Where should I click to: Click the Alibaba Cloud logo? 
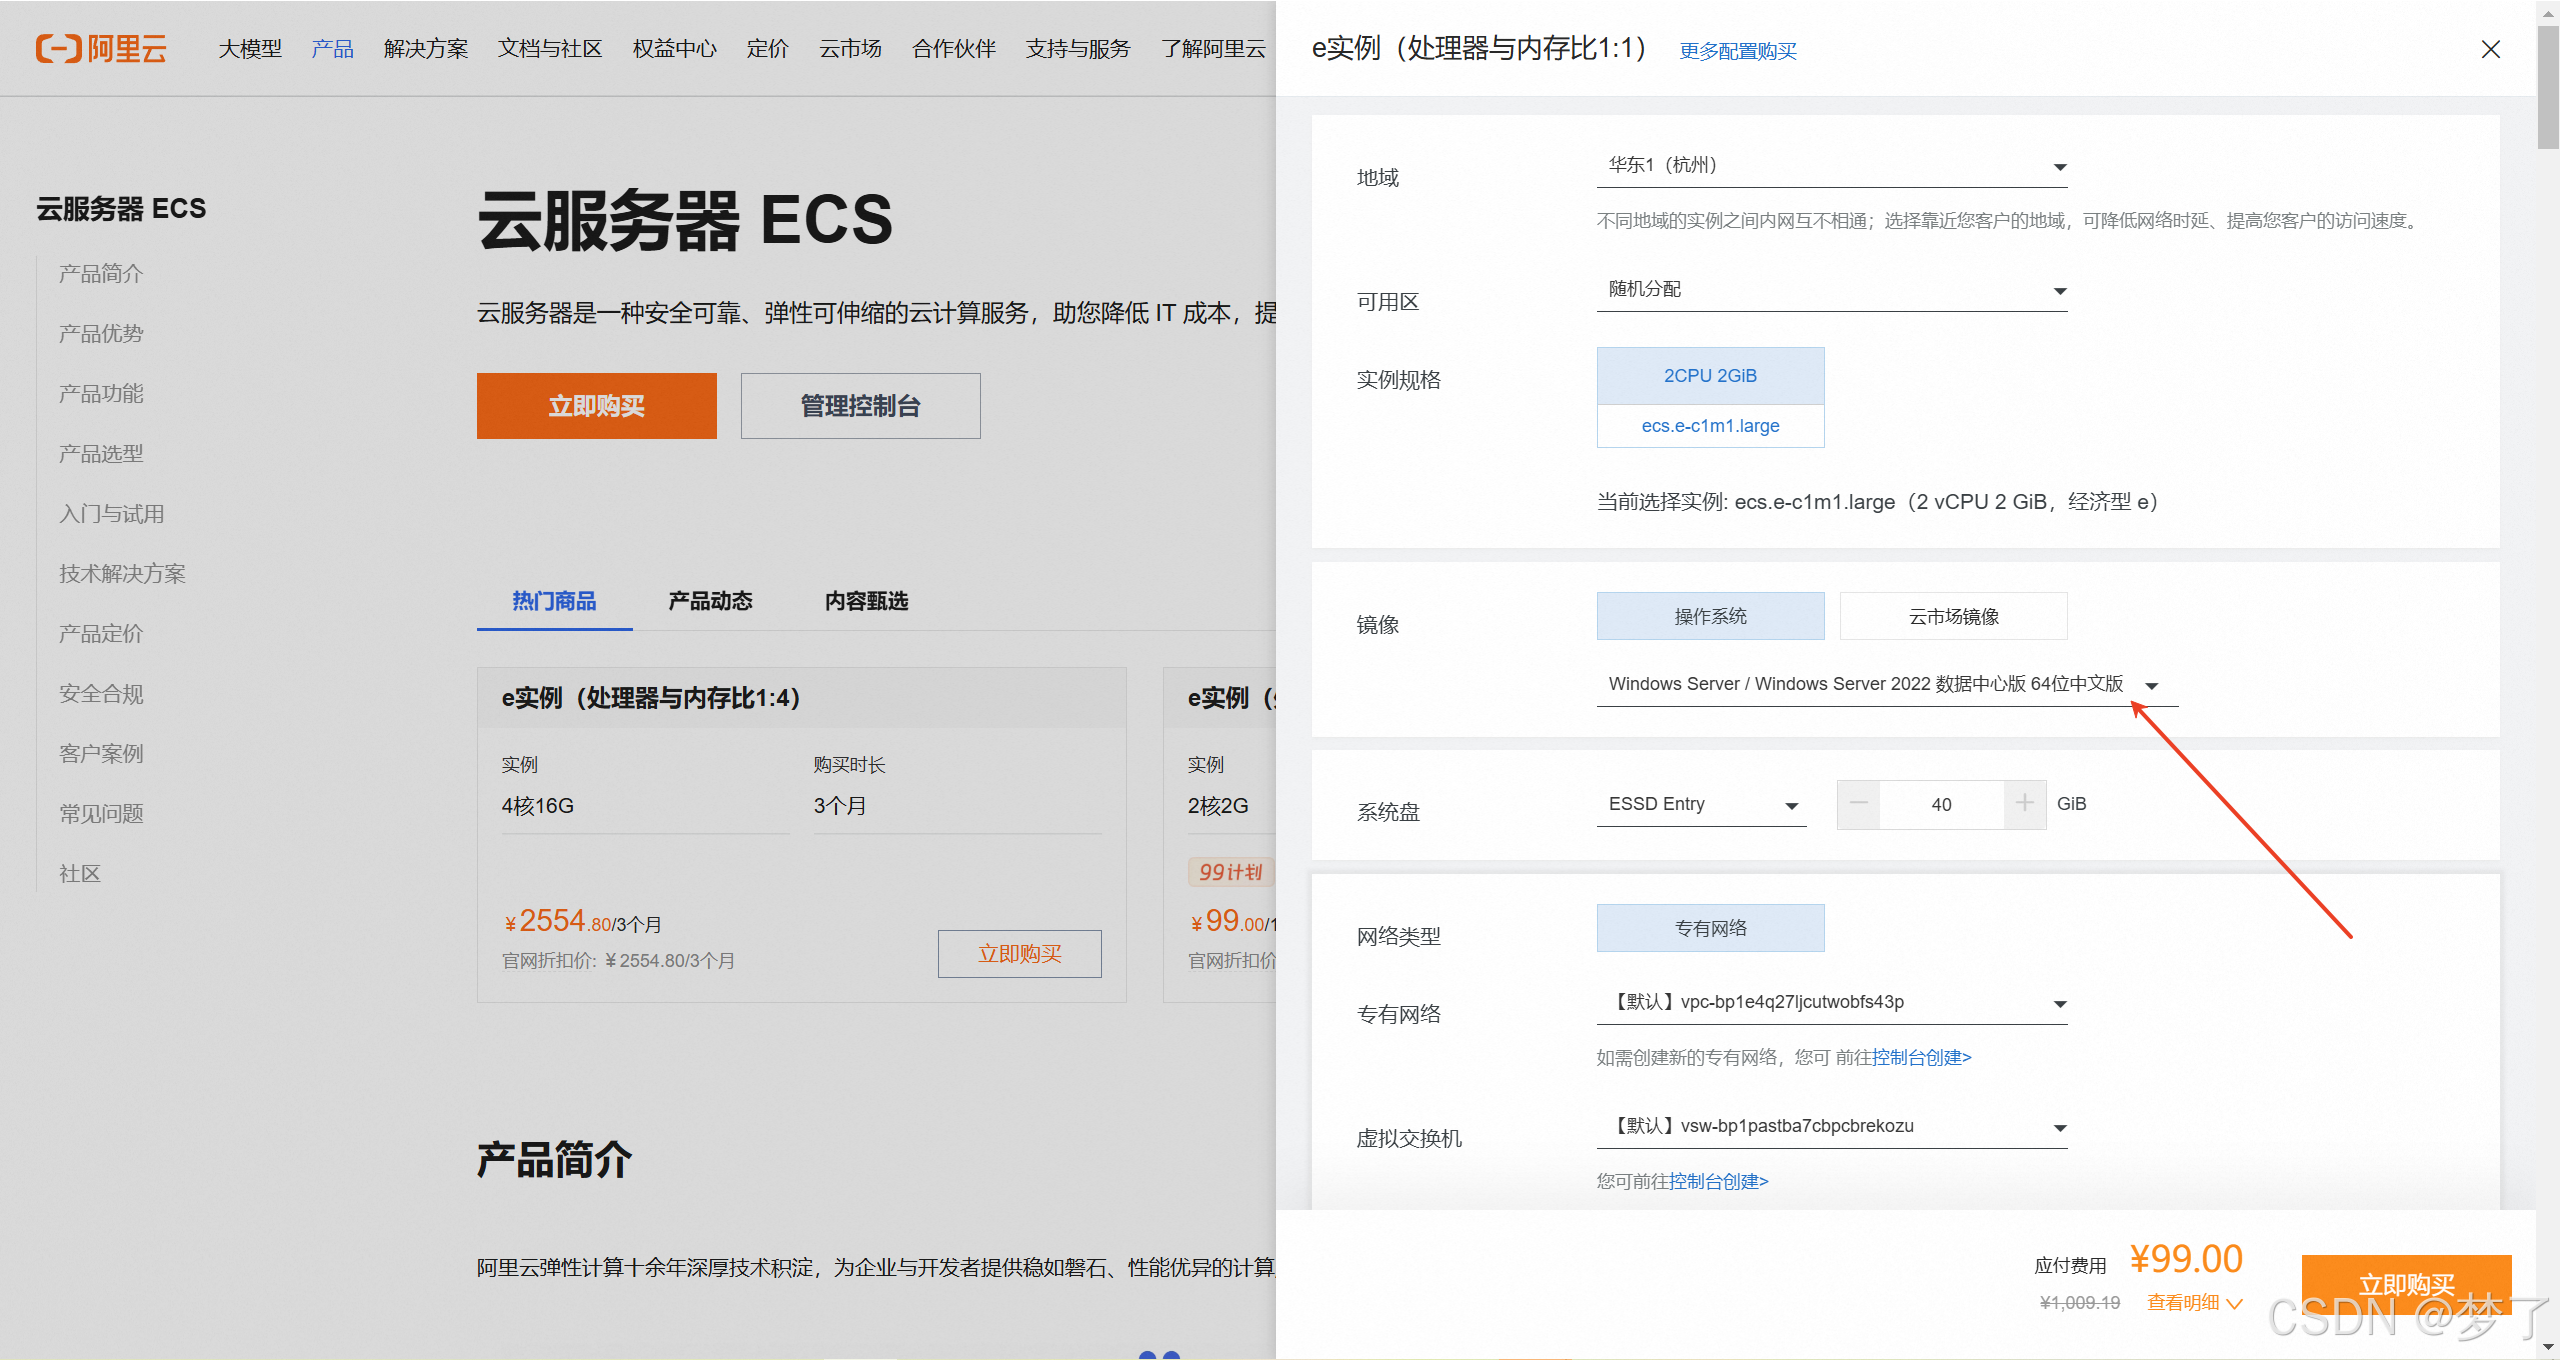tap(101, 48)
